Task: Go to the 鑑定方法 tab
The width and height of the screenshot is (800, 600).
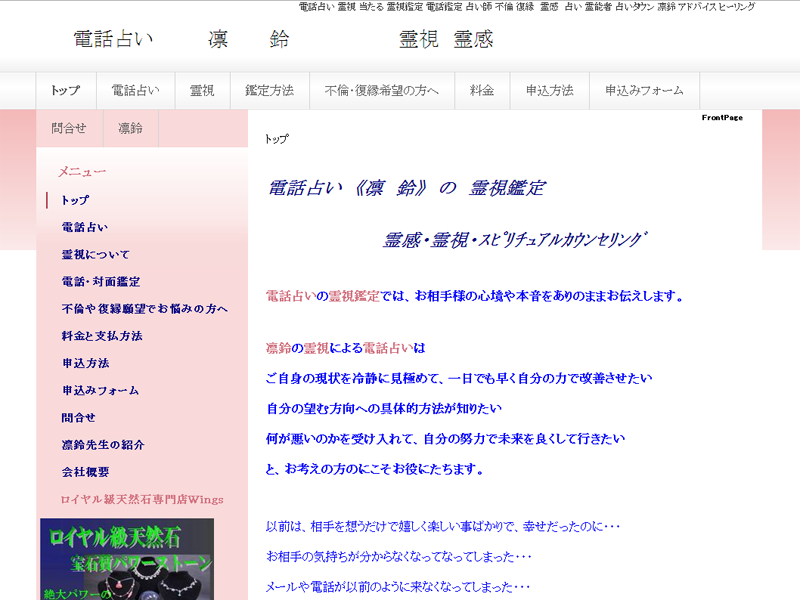Action: pyautogui.click(x=270, y=91)
